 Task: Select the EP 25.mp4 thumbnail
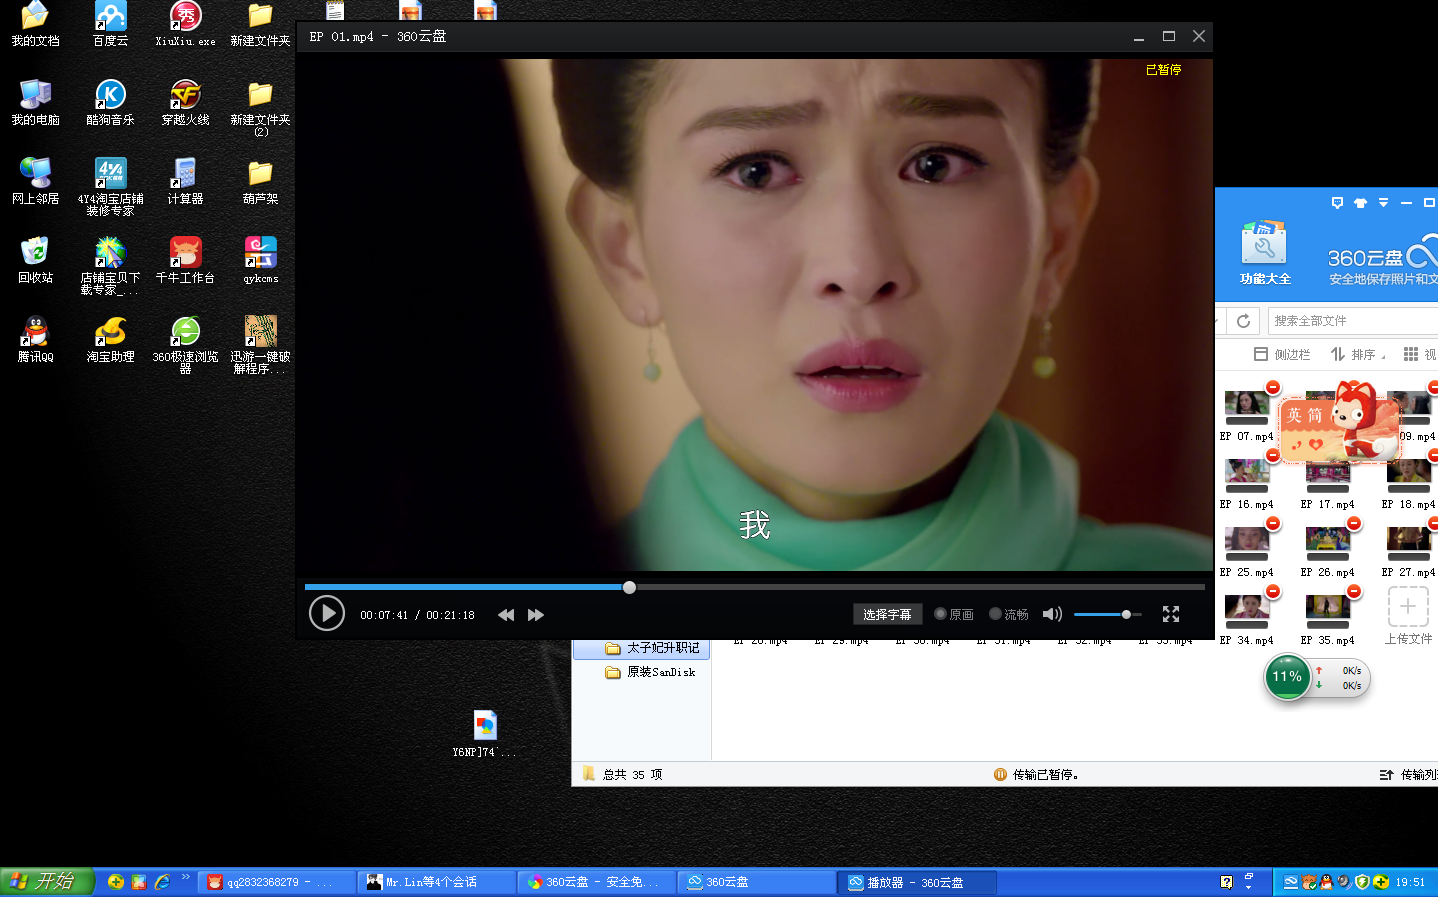[1247, 541]
